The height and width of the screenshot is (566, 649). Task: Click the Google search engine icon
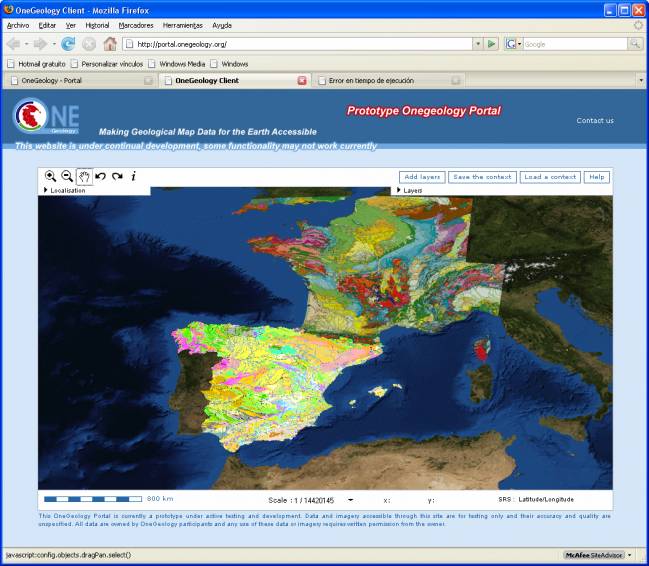point(511,43)
